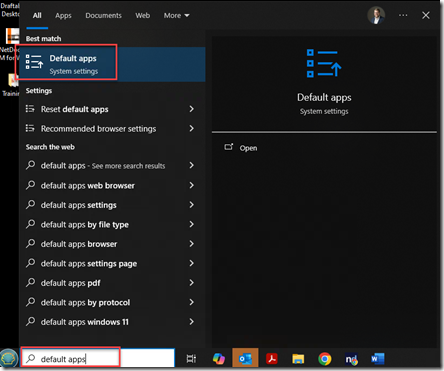Switch to the Apps tab
Screen dimensions: 444x371
63,16
